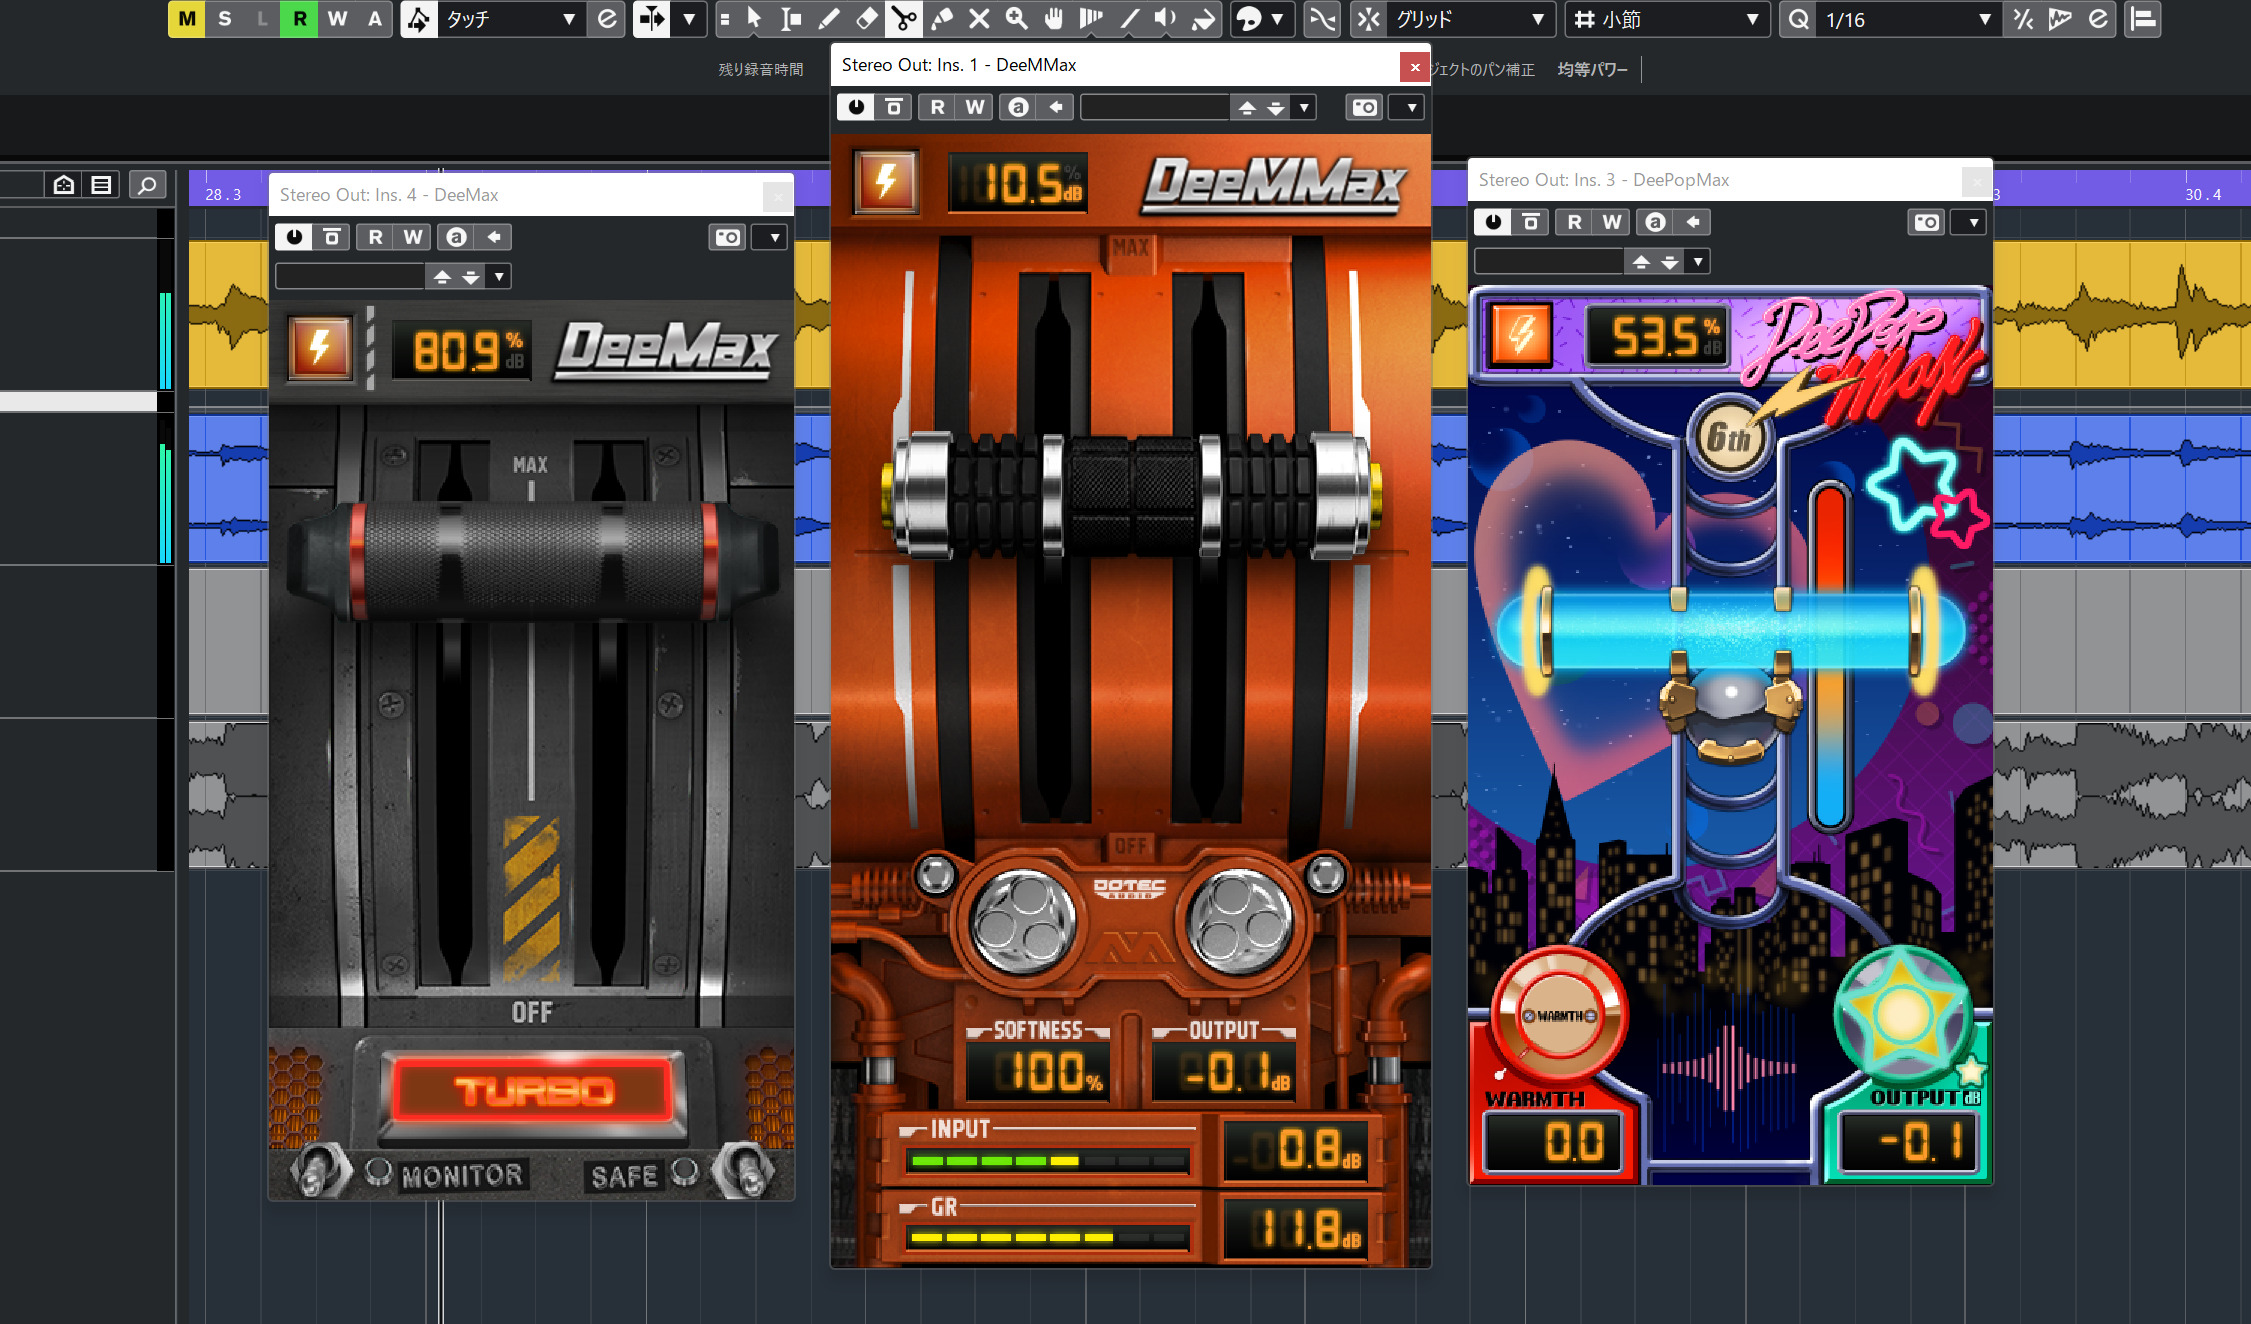The height and width of the screenshot is (1324, 2251).
Task: Select the Draw pencil tool
Action: click(829, 19)
